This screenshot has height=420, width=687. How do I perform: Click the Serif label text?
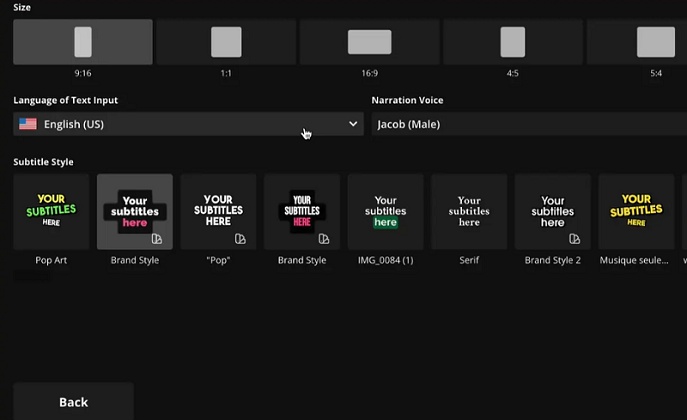coord(469,260)
